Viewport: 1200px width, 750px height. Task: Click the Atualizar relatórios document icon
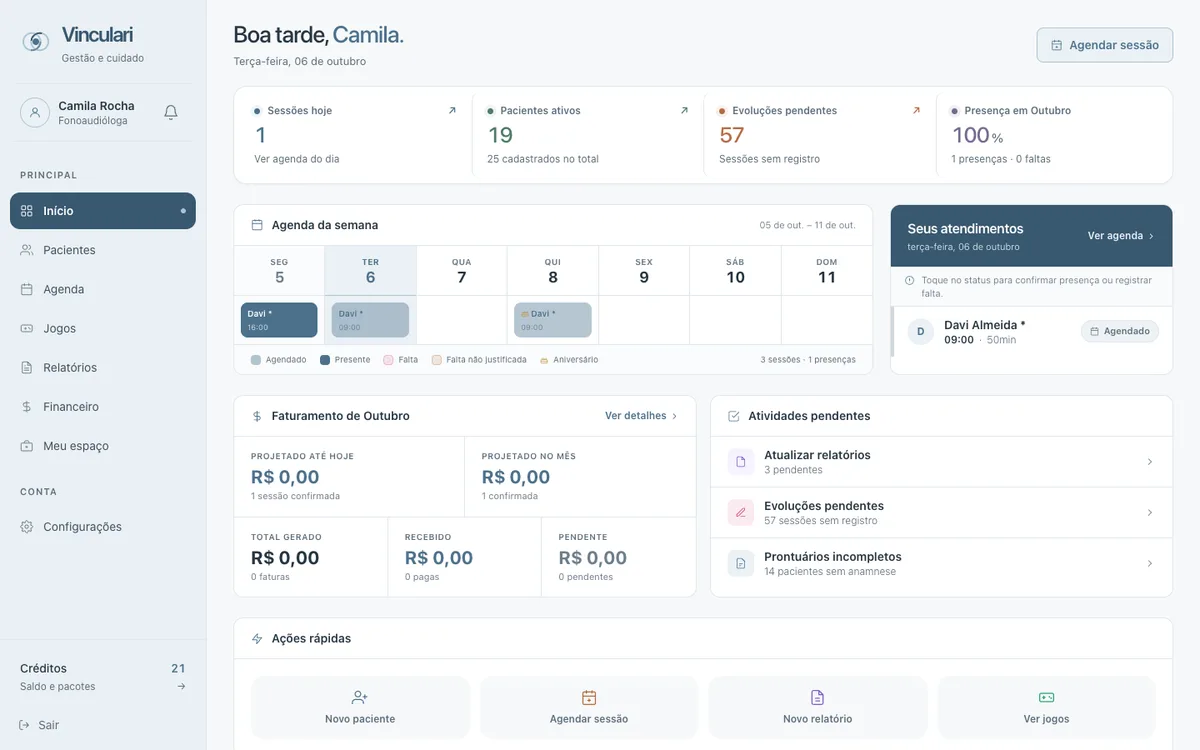pyautogui.click(x=741, y=462)
